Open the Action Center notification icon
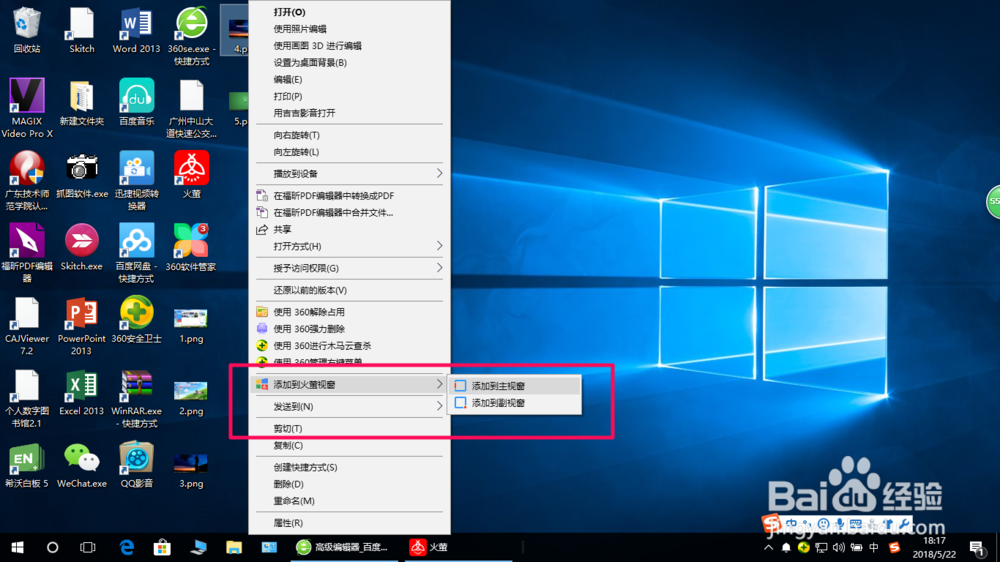This screenshot has height=562, width=1000. click(x=978, y=547)
